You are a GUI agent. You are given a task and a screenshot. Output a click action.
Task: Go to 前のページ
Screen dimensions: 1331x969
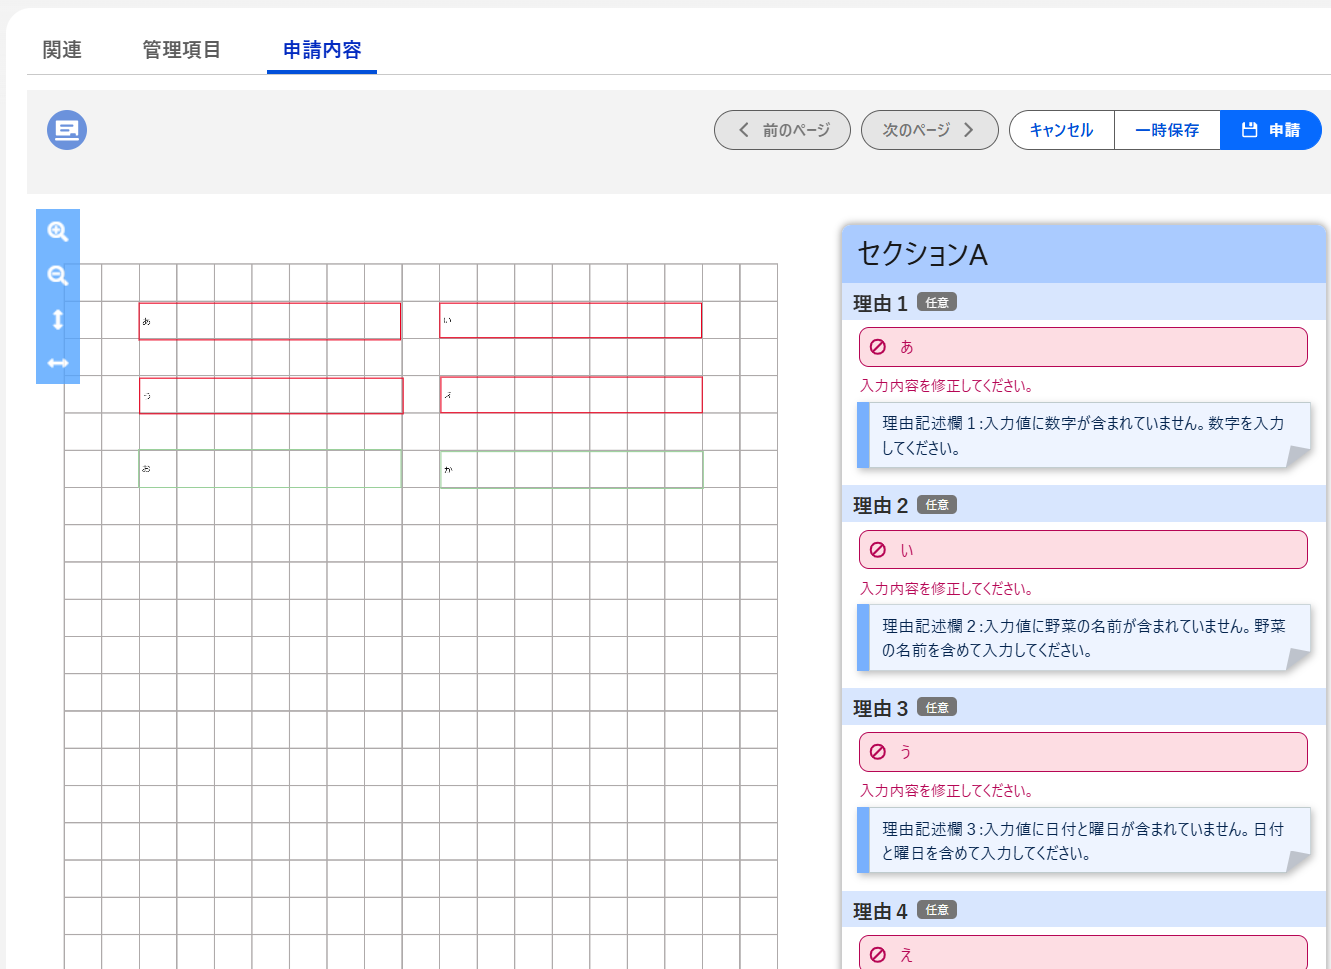click(x=782, y=130)
